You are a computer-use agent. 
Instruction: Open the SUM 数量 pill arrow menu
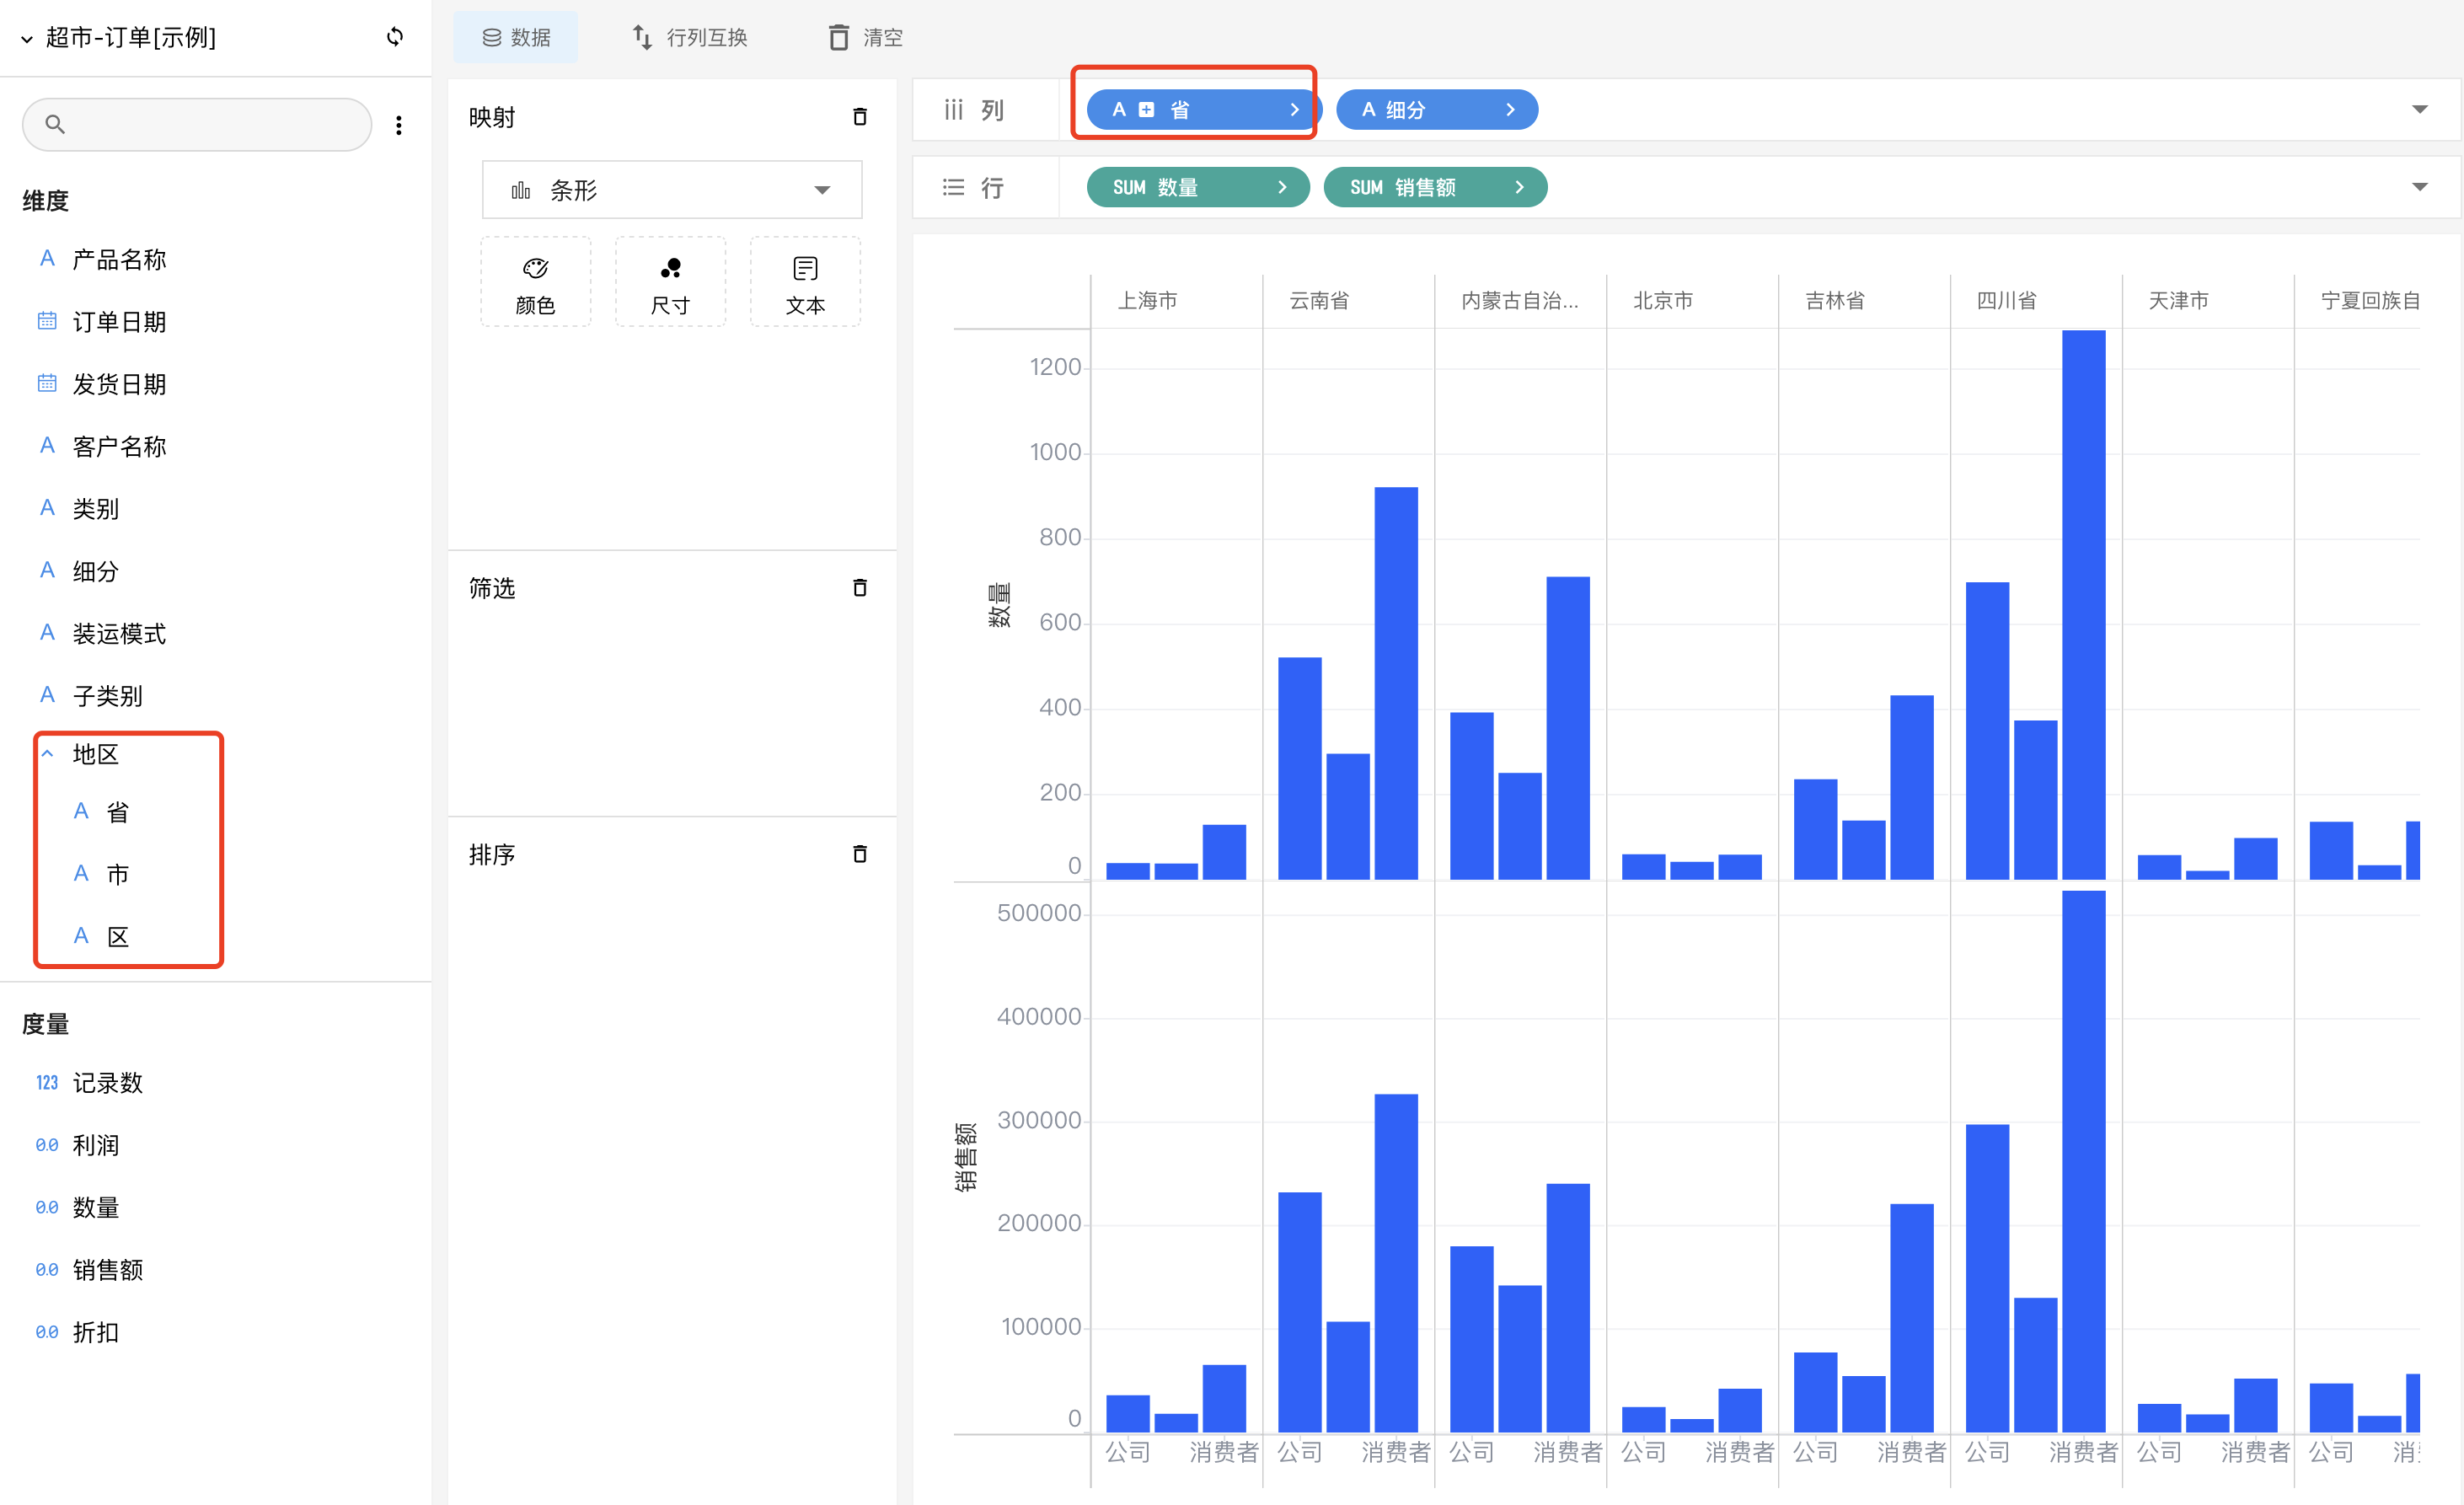click(1282, 187)
